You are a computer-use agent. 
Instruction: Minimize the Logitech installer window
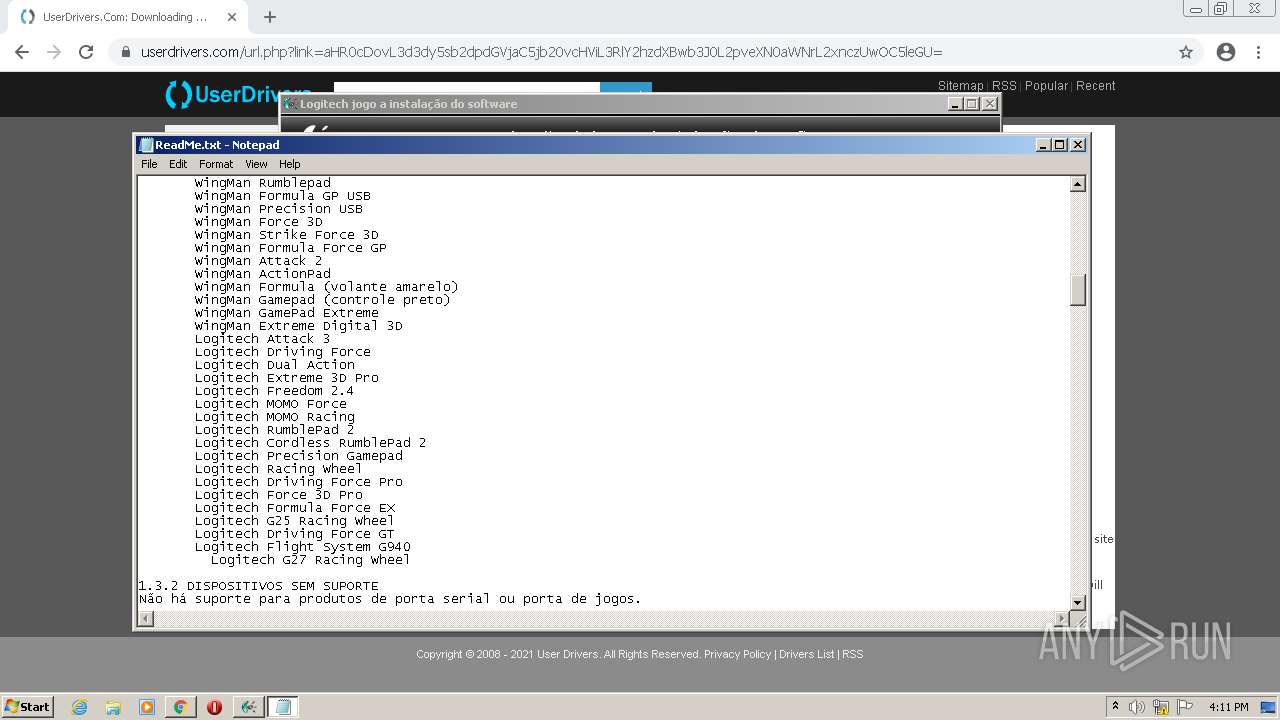pyautogui.click(x=955, y=104)
